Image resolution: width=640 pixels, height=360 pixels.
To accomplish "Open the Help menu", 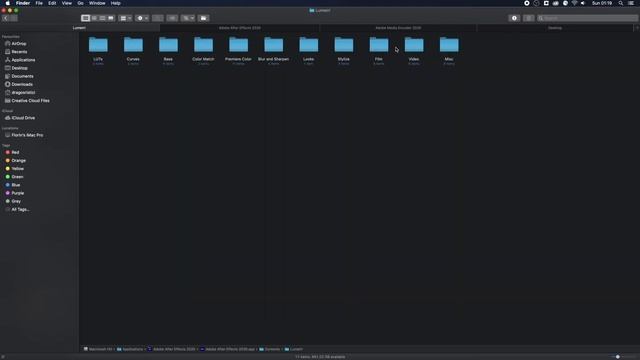I will pos(116,3).
